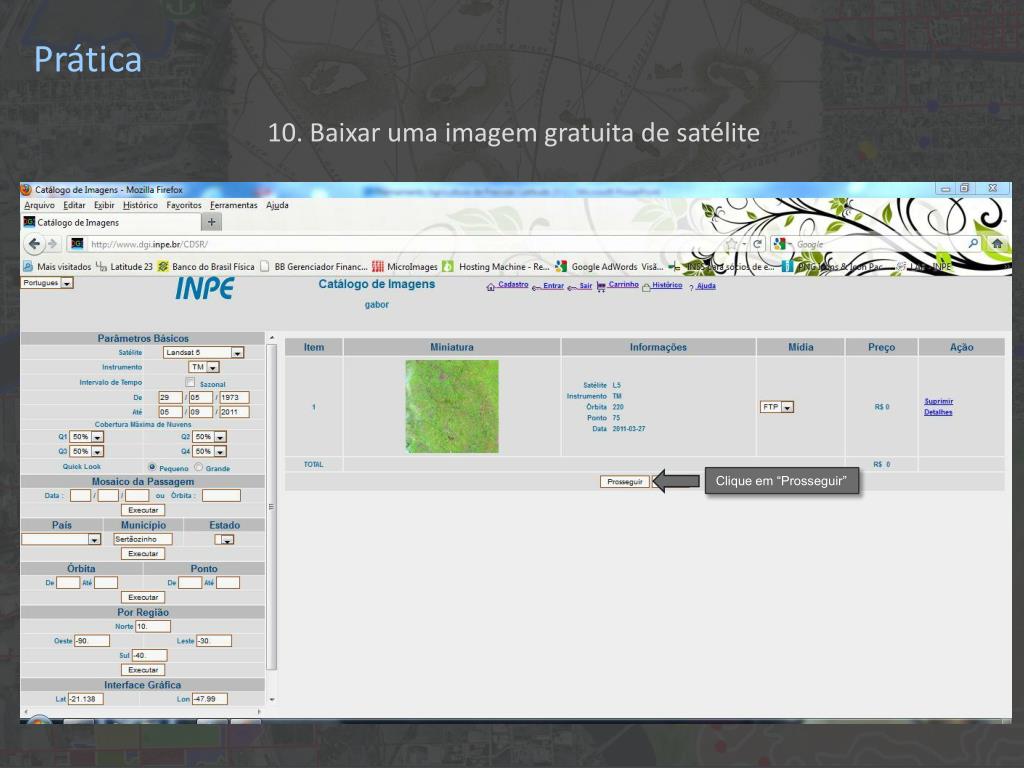The image size is (1024, 768).
Task: Open the País dropdown
Action: point(61,539)
